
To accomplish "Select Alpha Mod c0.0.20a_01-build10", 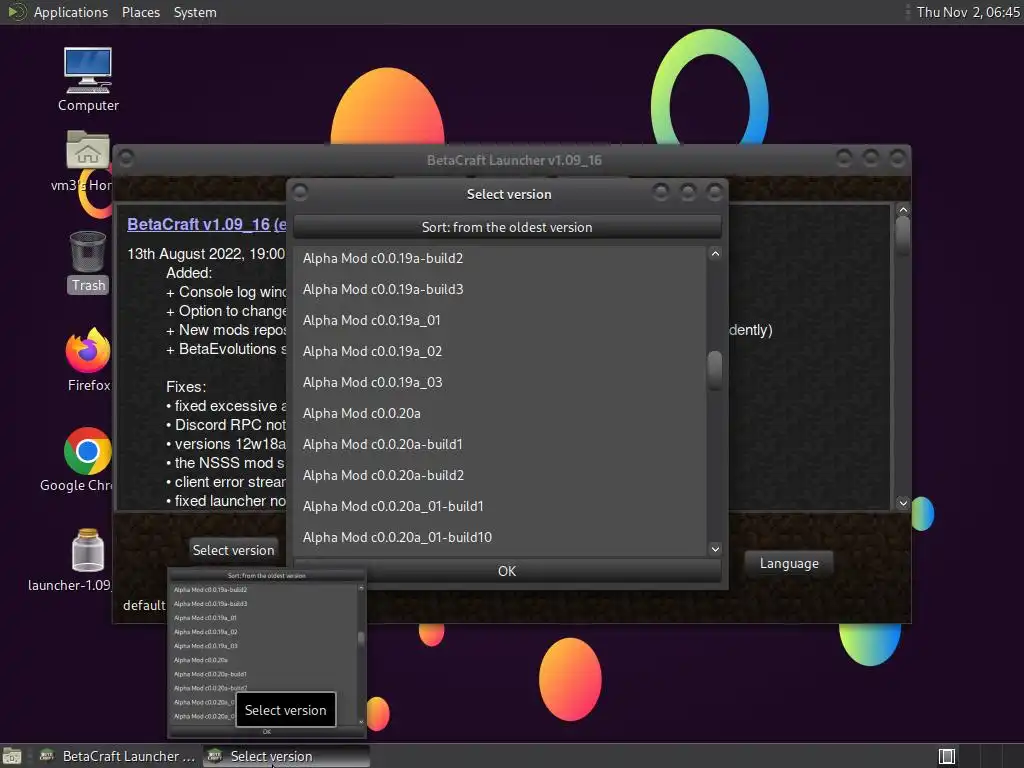I will tap(500, 537).
